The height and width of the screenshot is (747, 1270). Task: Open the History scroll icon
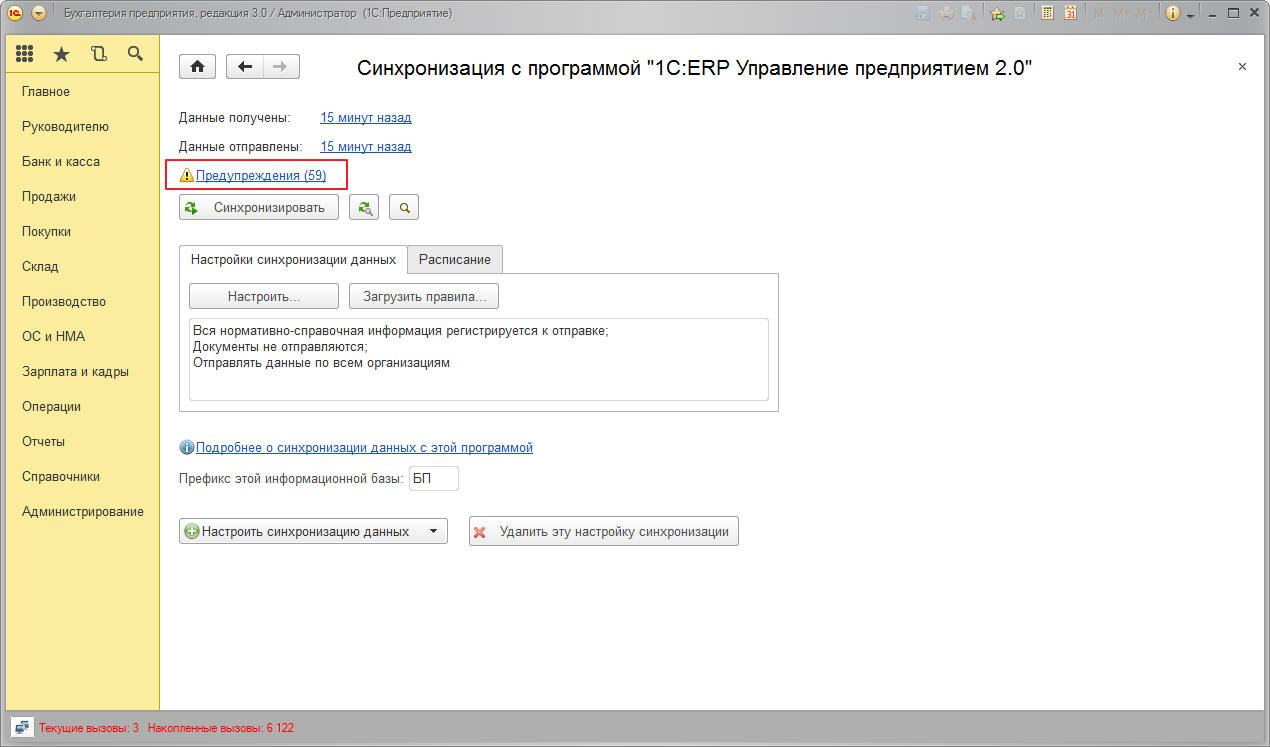click(98, 54)
